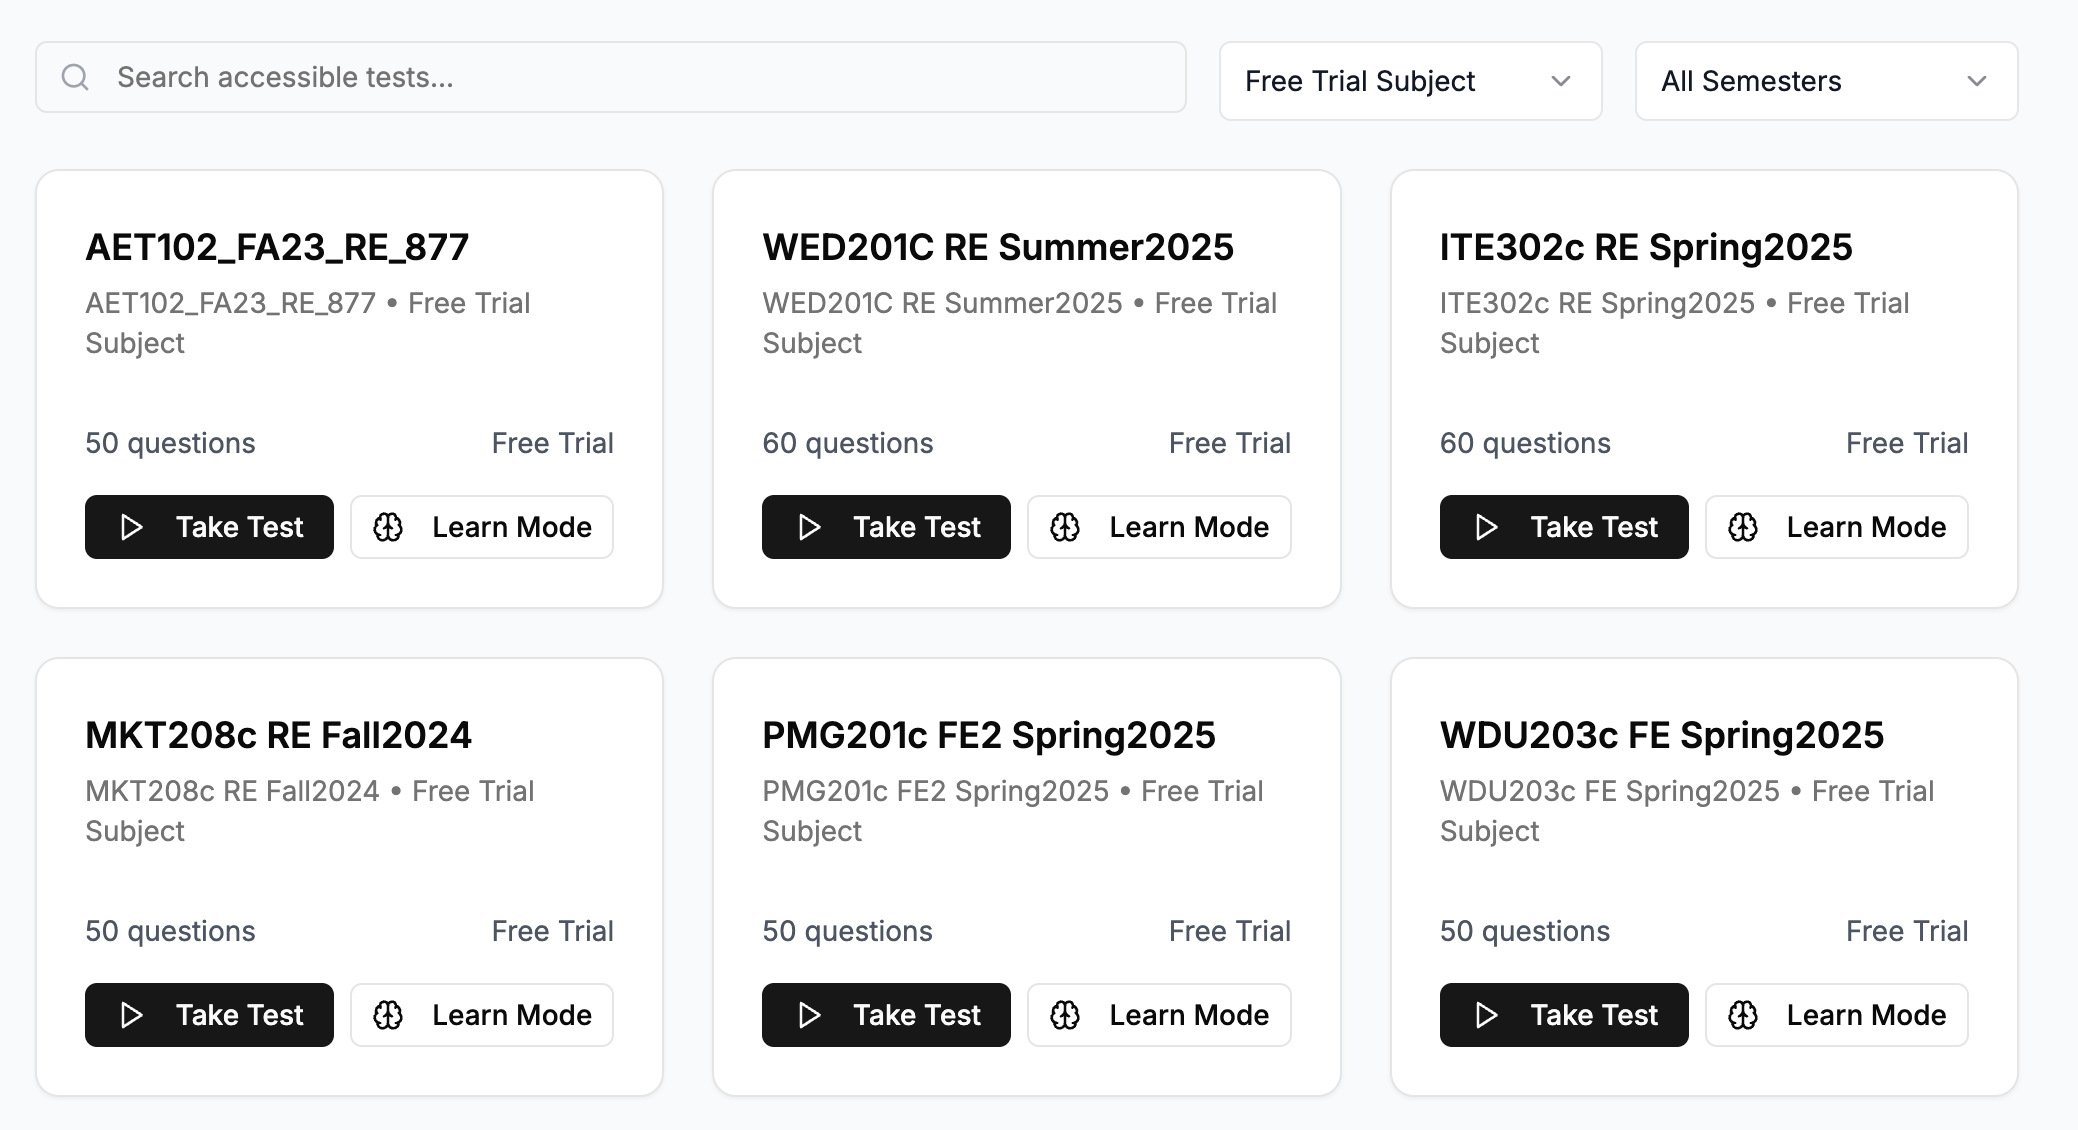Click brain icon on ITE302c RE Spring2025 card
Viewport: 2078px width, 1130px height.
(1743, 527)
